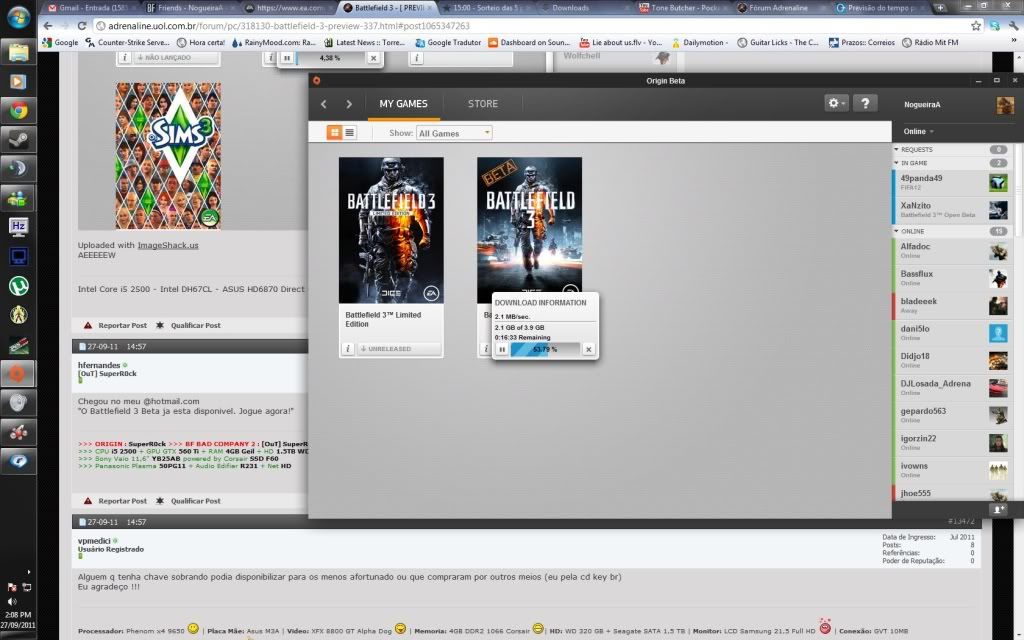Click the Origin help question mark icon
Viewport: 1024px width, 640px height.
[865, 103]
